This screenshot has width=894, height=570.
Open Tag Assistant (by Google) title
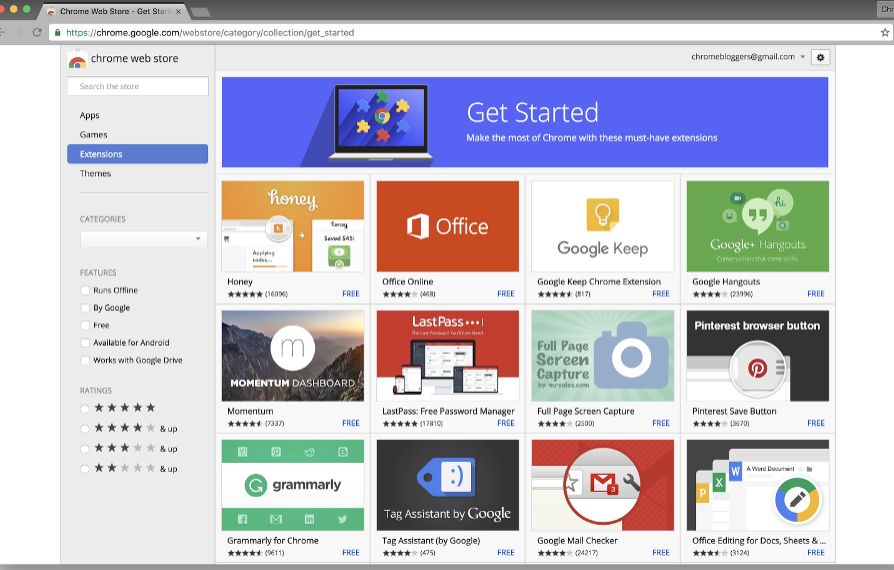431,540
